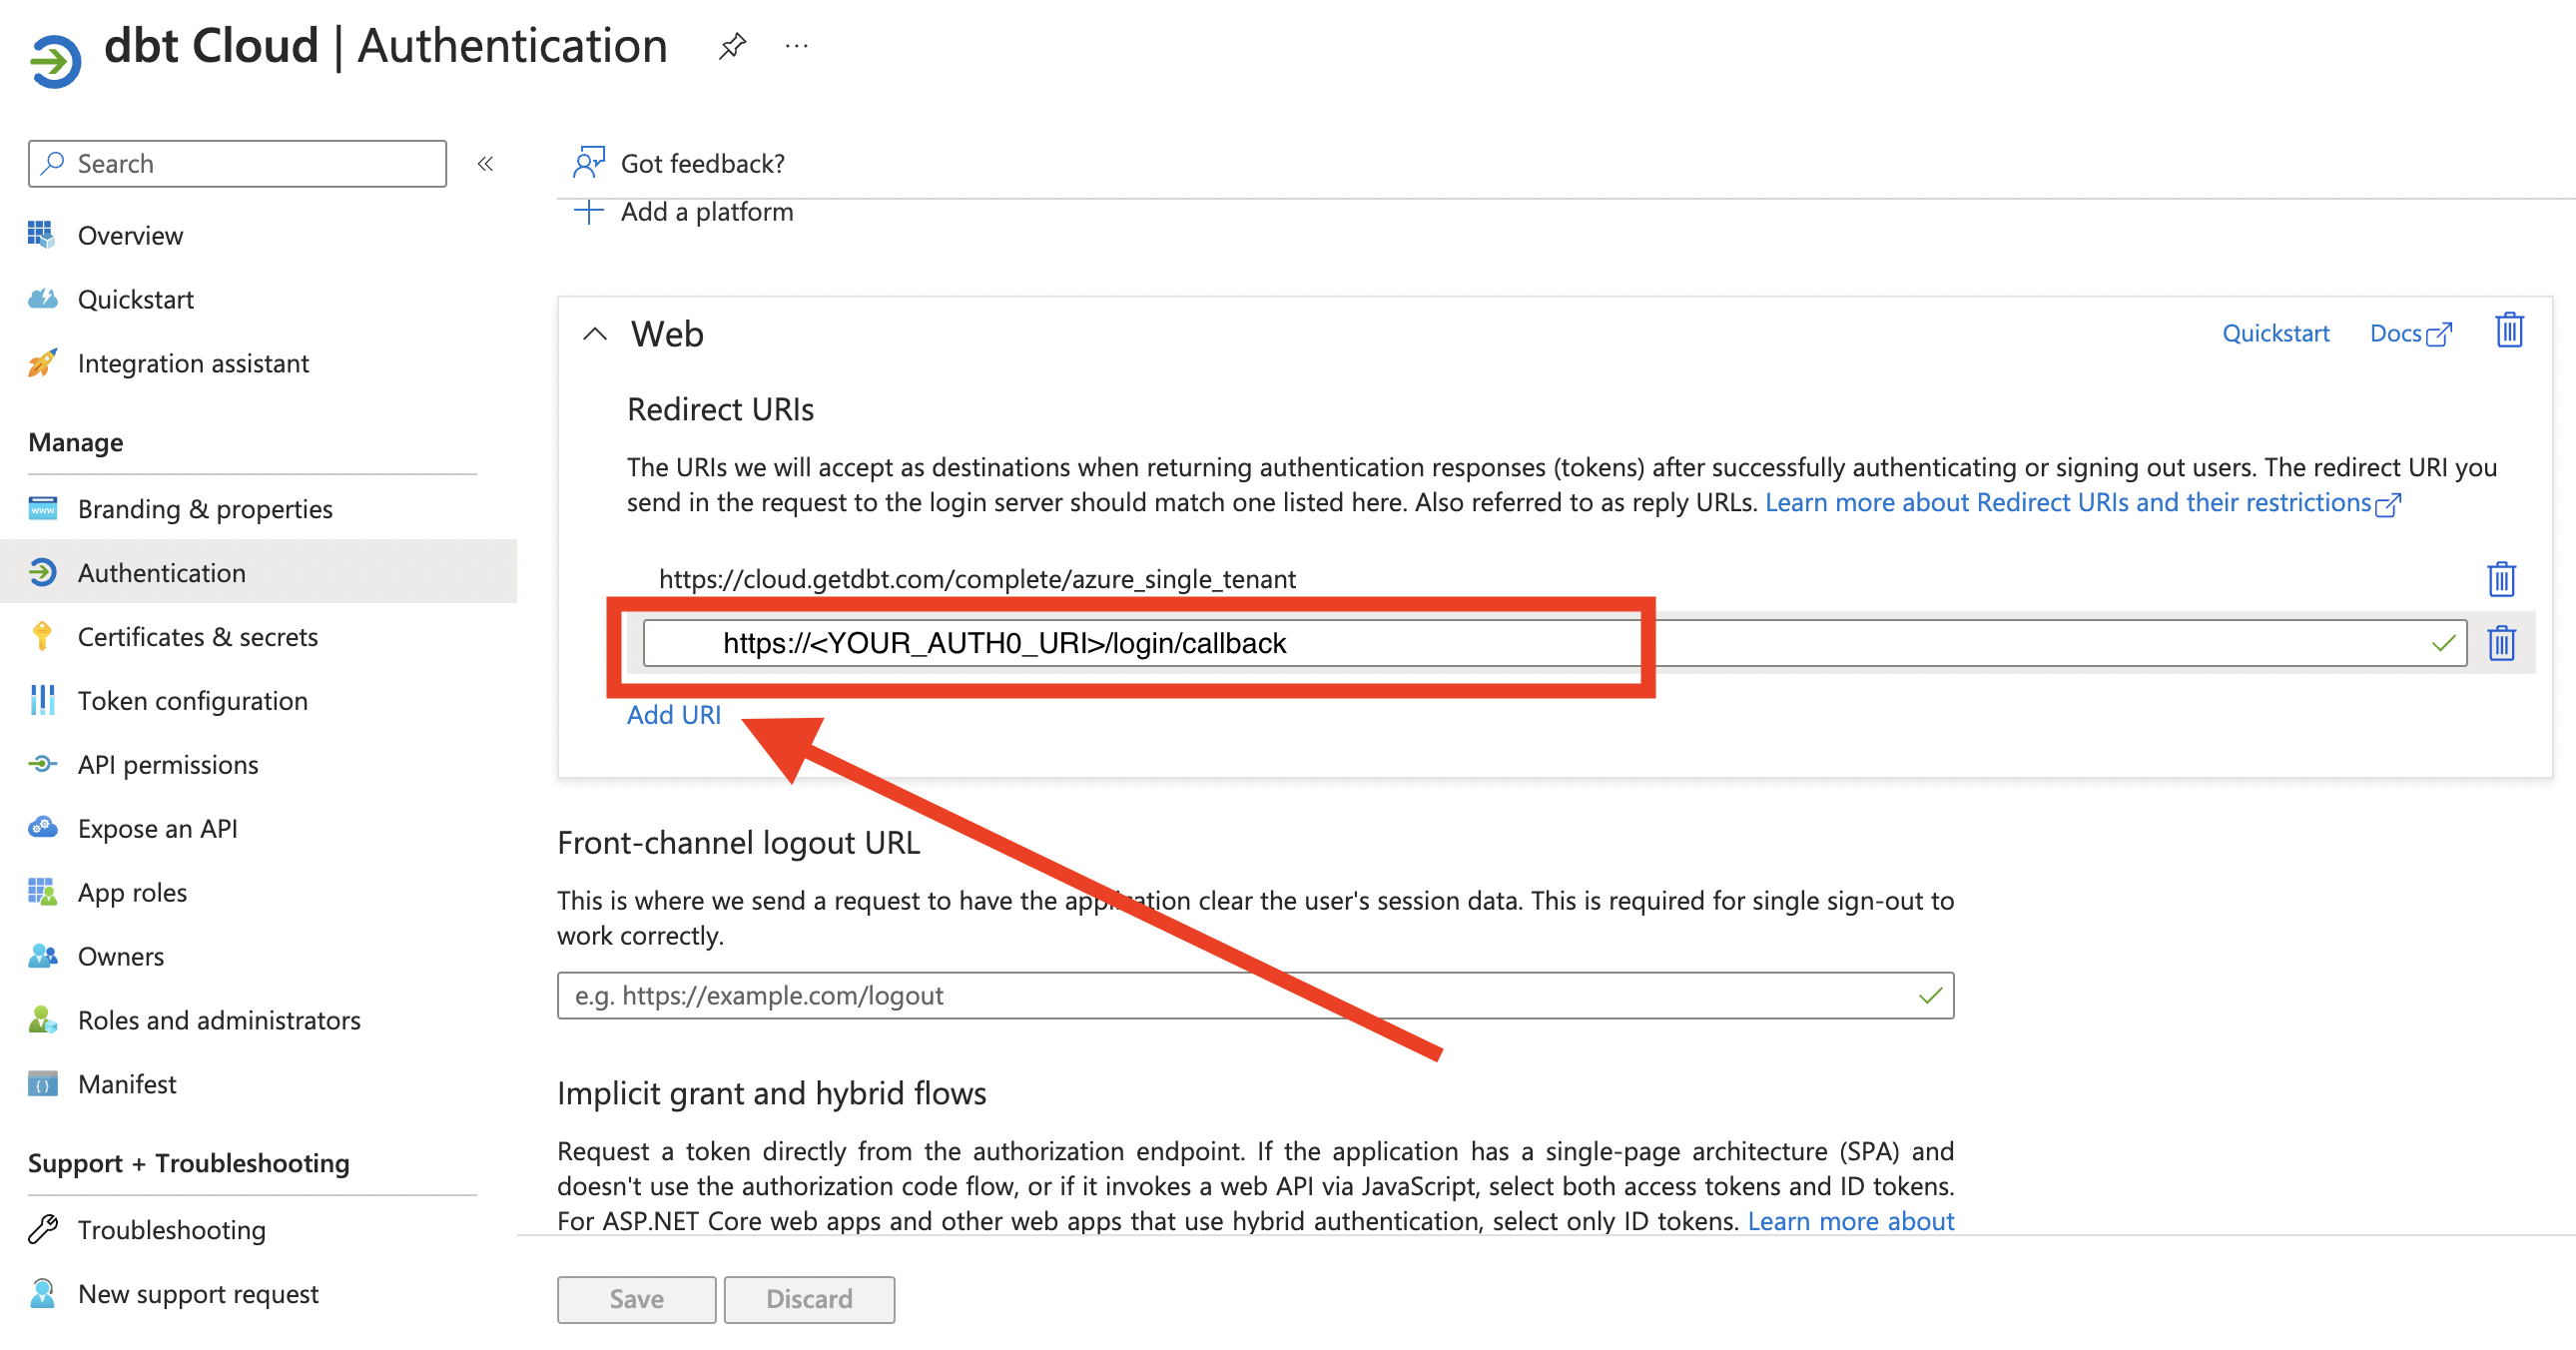
Task: Toggle the Front-channel logout URL checkmark
Action: 1927,996
